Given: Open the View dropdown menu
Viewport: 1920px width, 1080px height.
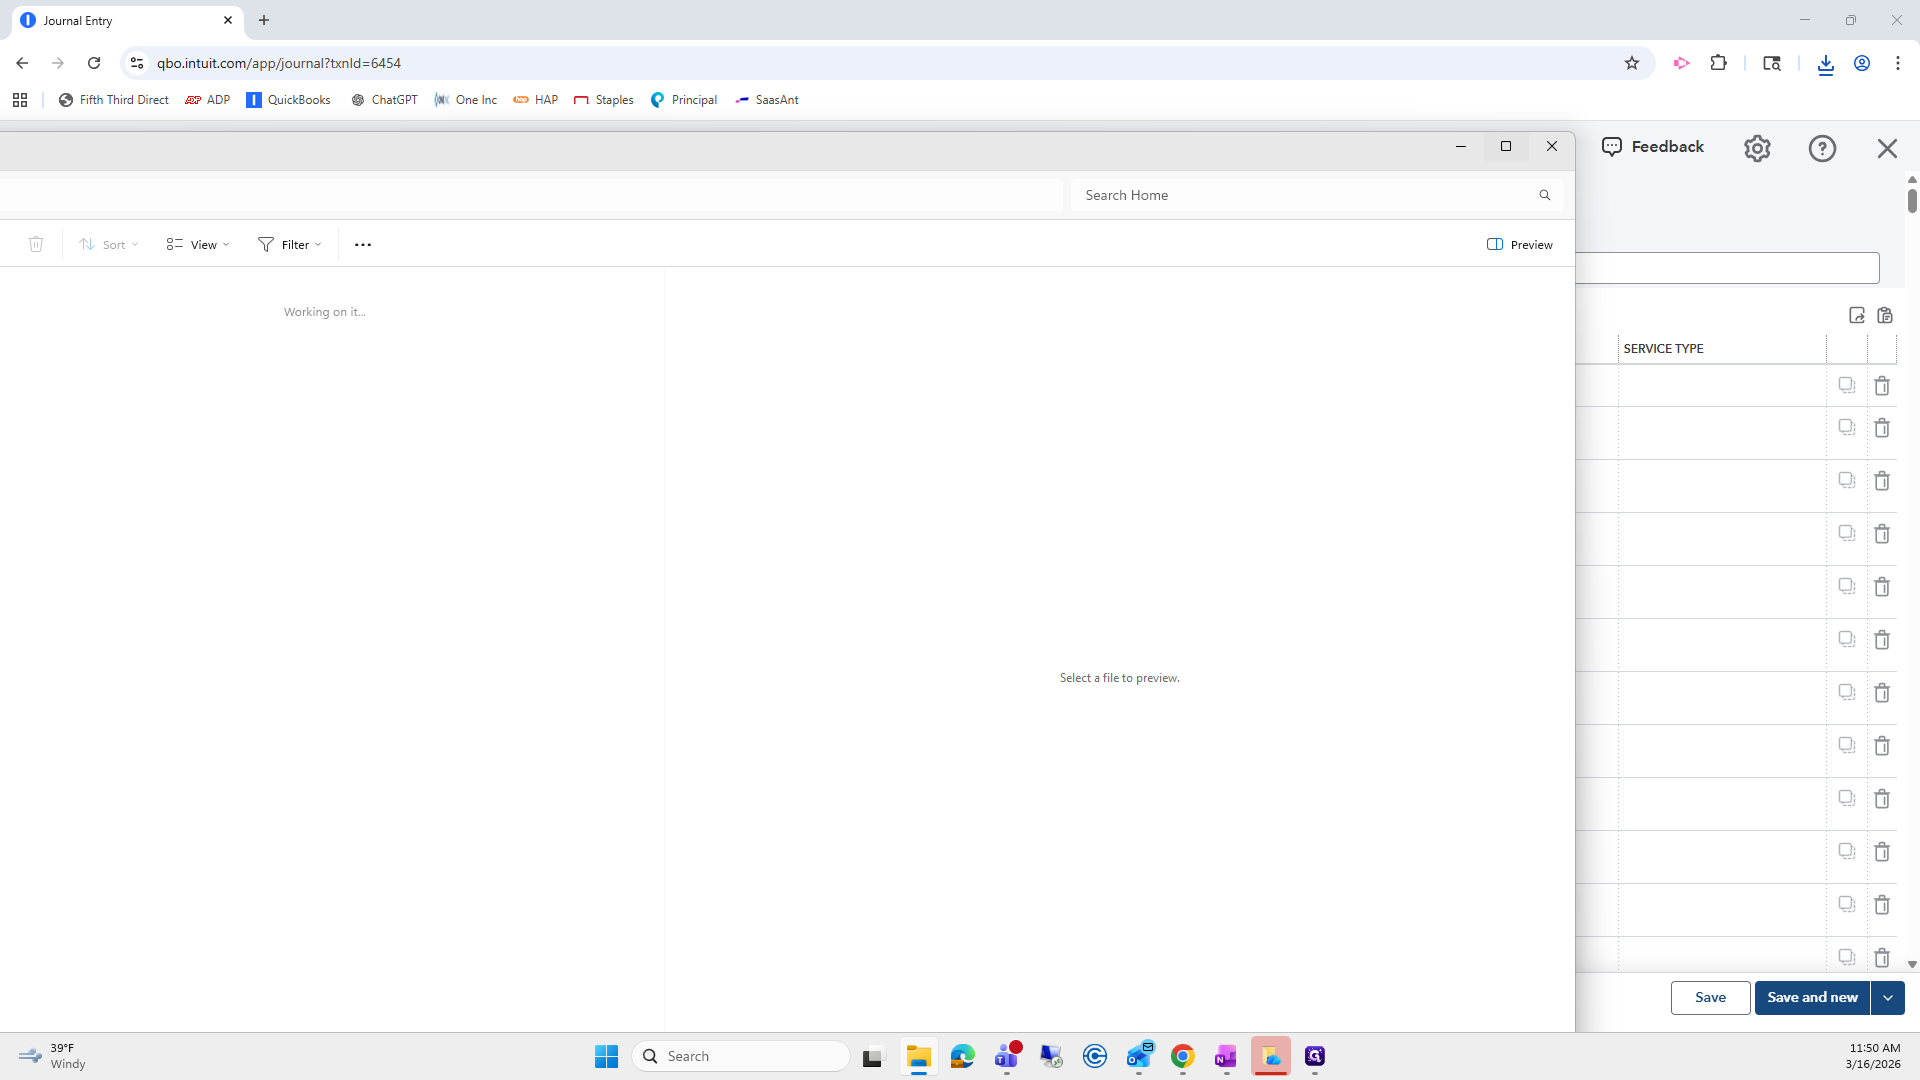Looking at the screenshot, I should click(198, 245).
